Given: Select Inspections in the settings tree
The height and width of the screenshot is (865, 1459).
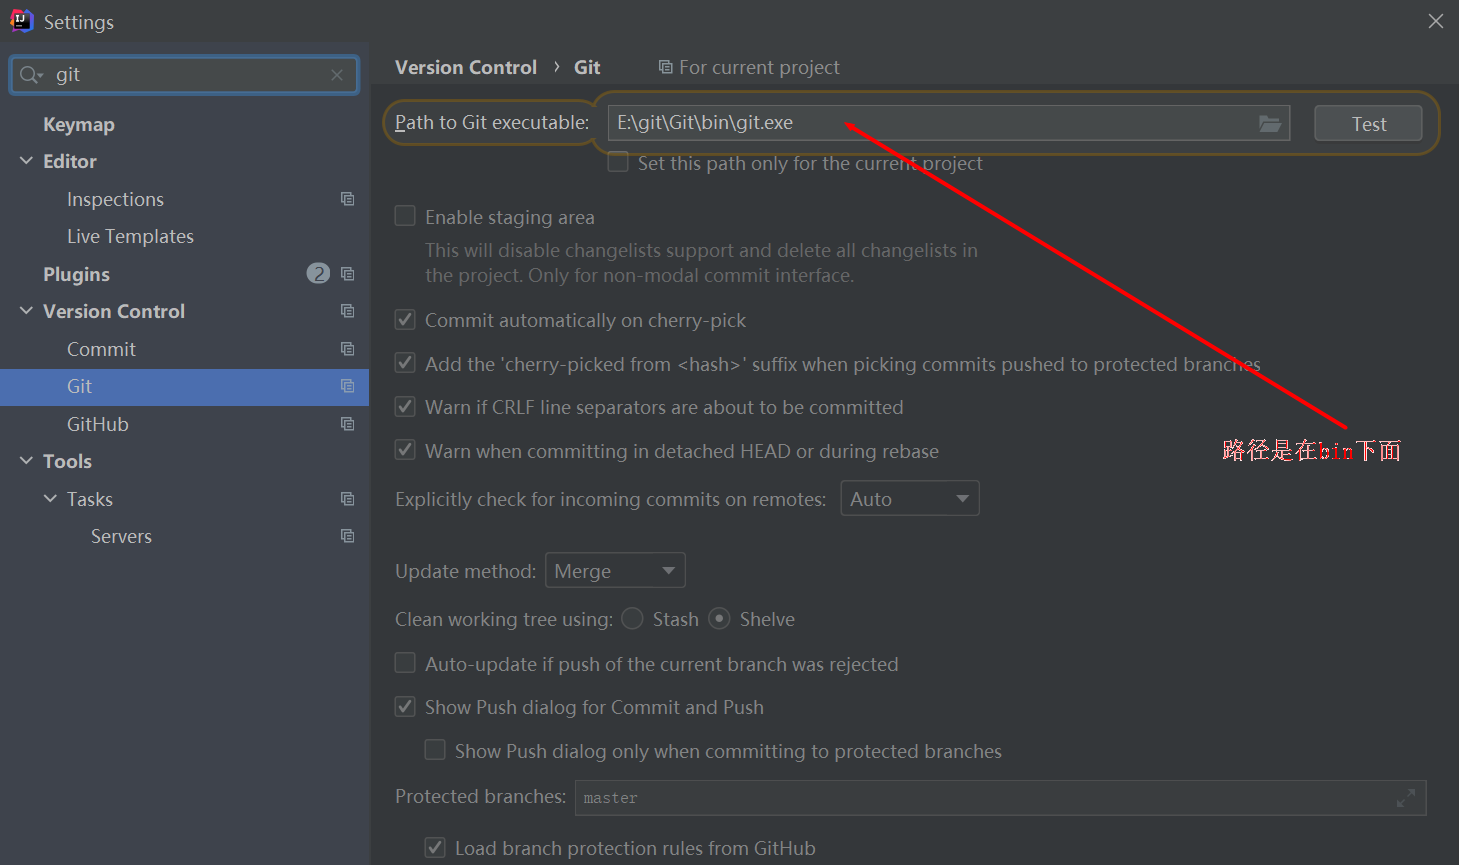Looking at the screenshot, I should point(115,199).
